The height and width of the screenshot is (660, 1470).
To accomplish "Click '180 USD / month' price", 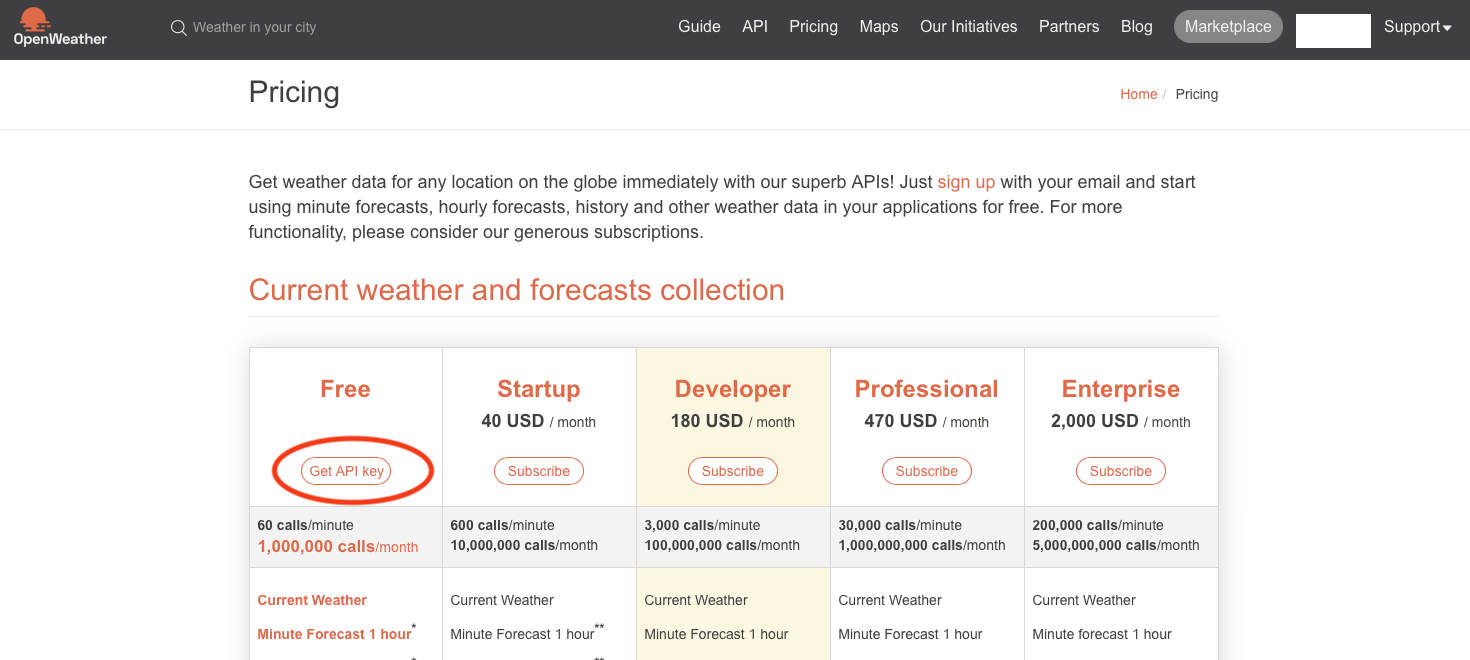I will point(733,421).
